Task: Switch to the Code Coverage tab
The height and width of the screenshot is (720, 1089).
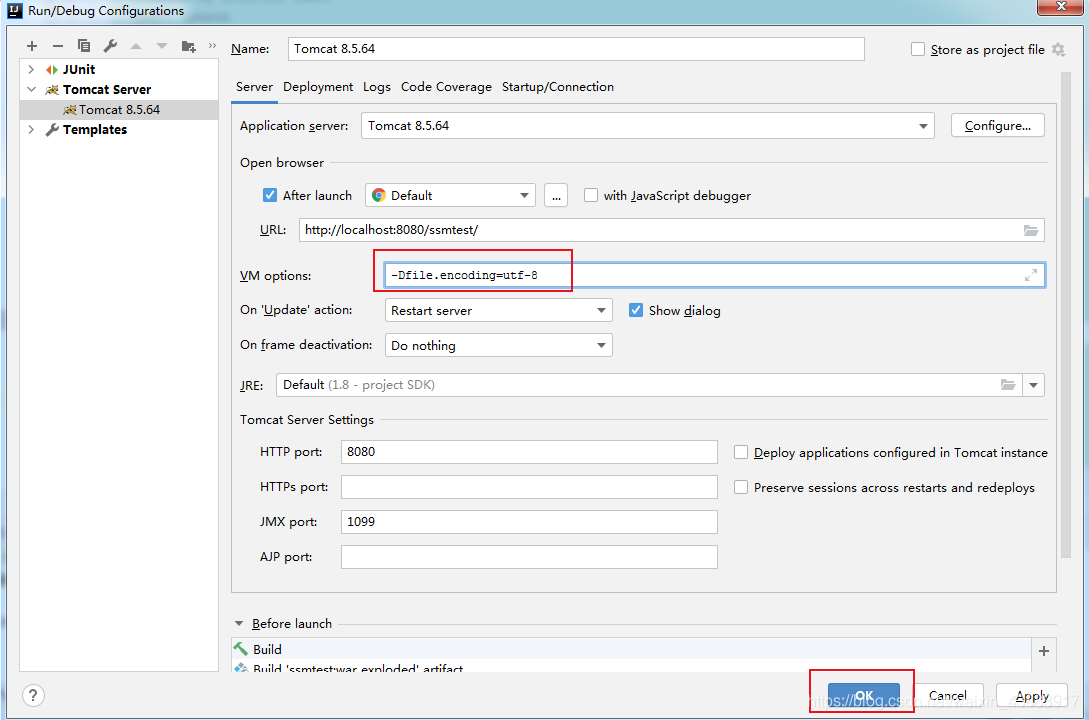Action: point(446,87)
